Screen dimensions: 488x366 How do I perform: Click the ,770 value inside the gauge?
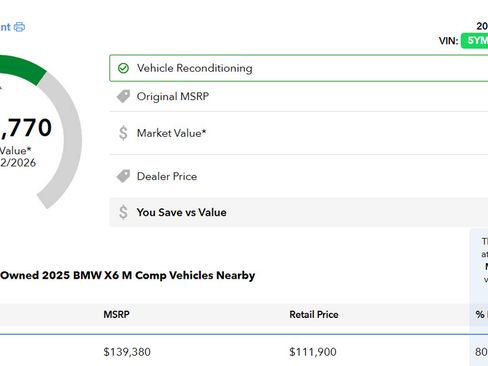point(26,128)
